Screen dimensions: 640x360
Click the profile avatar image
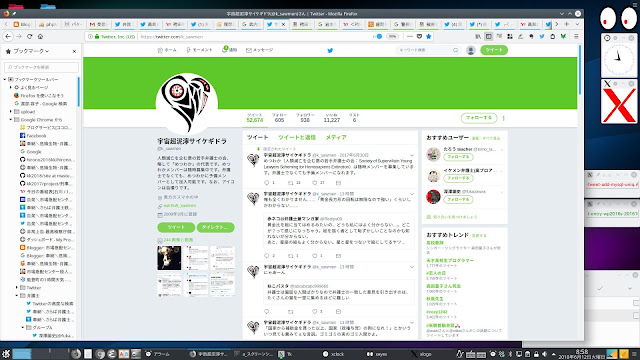point(187,104)
